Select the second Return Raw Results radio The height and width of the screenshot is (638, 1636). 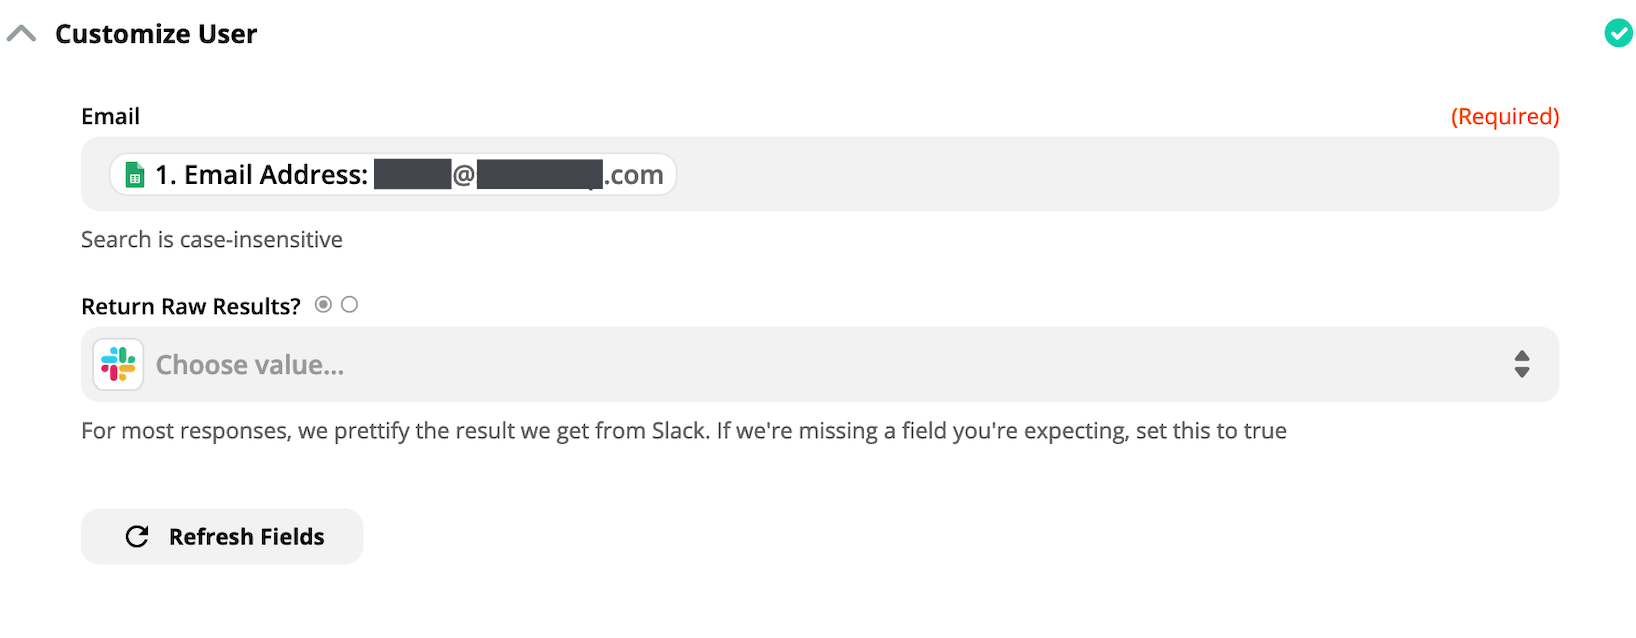pos(349,305)
